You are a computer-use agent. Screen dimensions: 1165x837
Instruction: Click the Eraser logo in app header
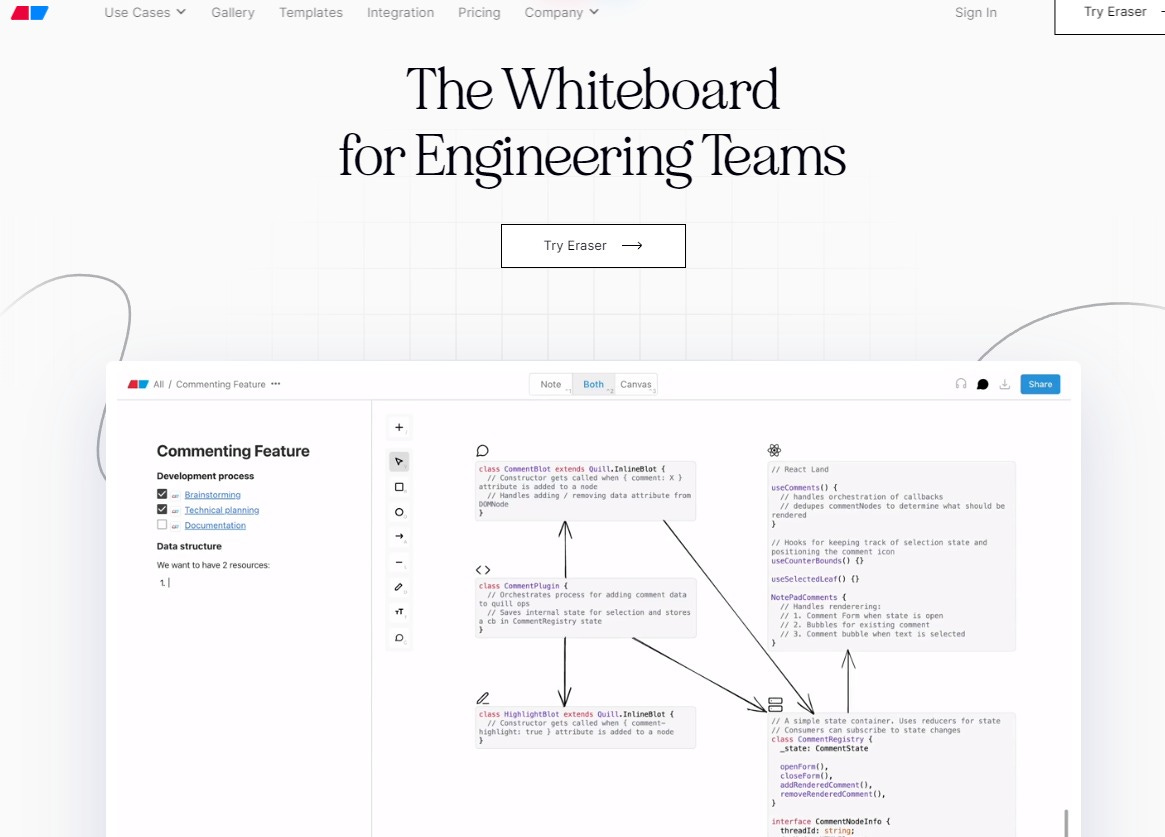(x=138, y=384)
